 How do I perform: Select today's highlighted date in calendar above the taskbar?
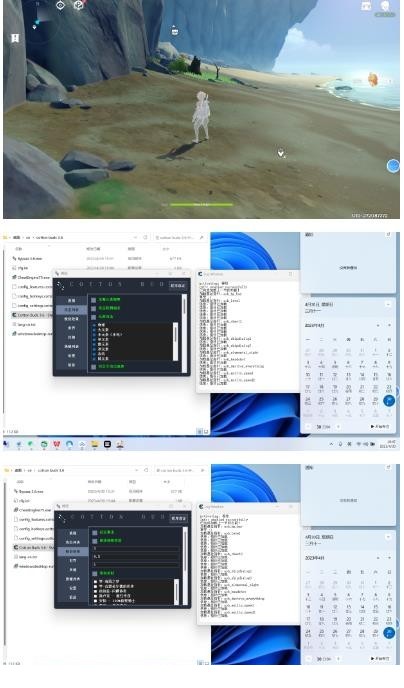click(x=389, y=400)
